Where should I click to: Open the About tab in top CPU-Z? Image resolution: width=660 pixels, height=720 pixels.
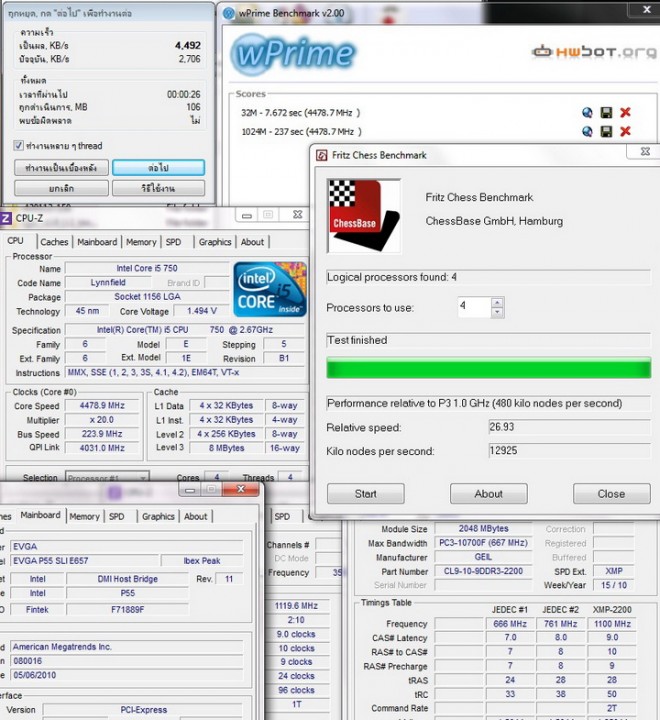point(252,242)
